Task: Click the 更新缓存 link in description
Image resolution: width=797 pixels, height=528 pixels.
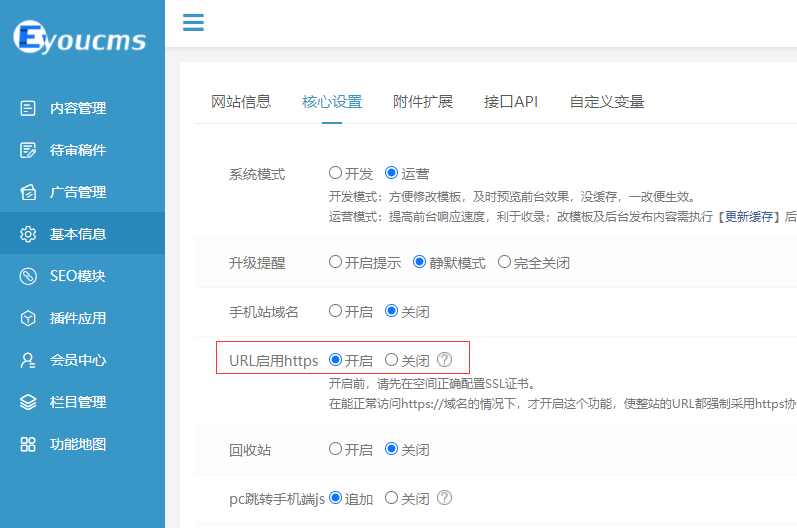Action: click(x=752, y=216)
